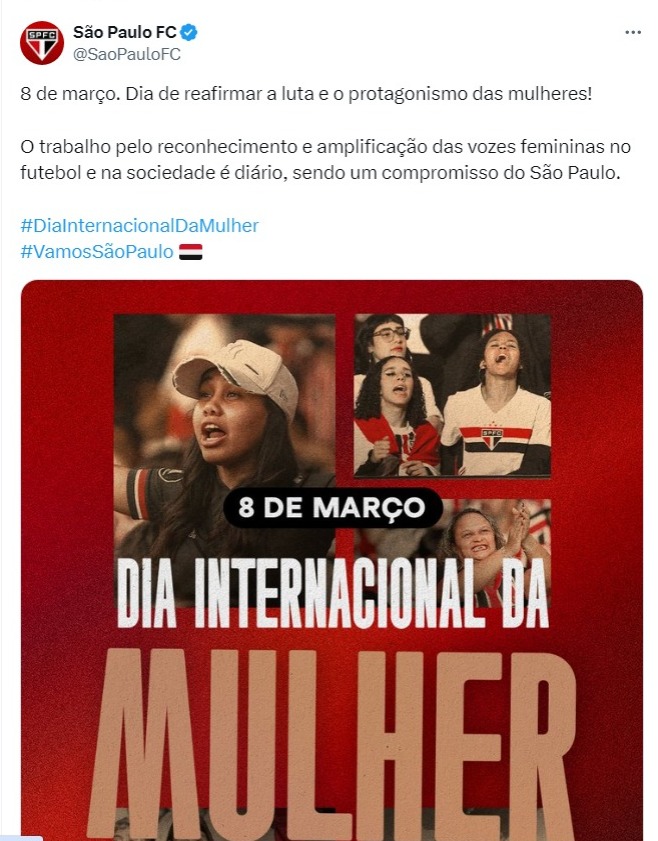Select the photo of three singing fans
This screenshot has height=841, width=658.
click(452, 395)
